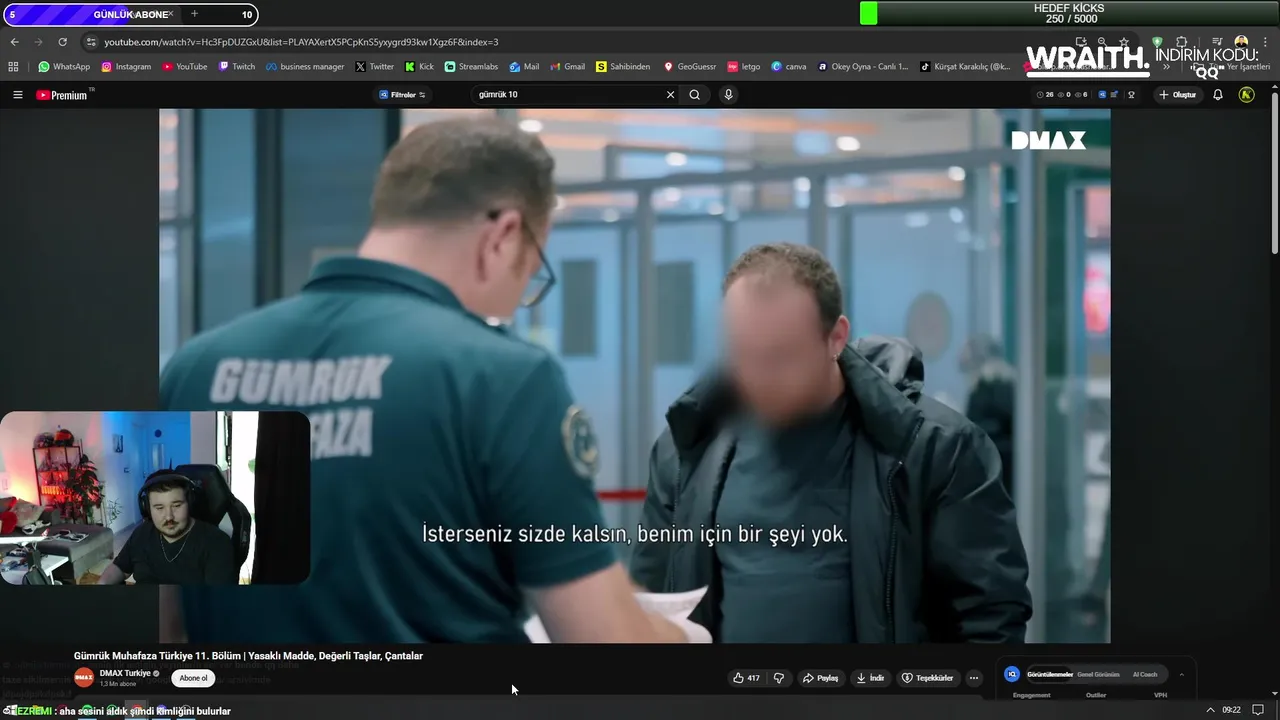Open the Chrome profile avatar
This screenshot has height=720, width=1280.
[1241, 42]
